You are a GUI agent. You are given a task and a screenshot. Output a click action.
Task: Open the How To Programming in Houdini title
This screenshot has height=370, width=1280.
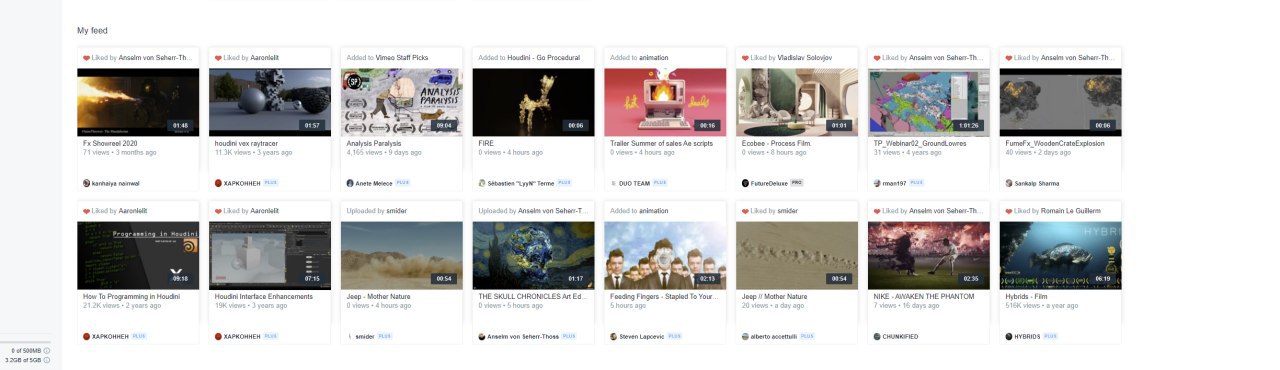click(132, 296)
